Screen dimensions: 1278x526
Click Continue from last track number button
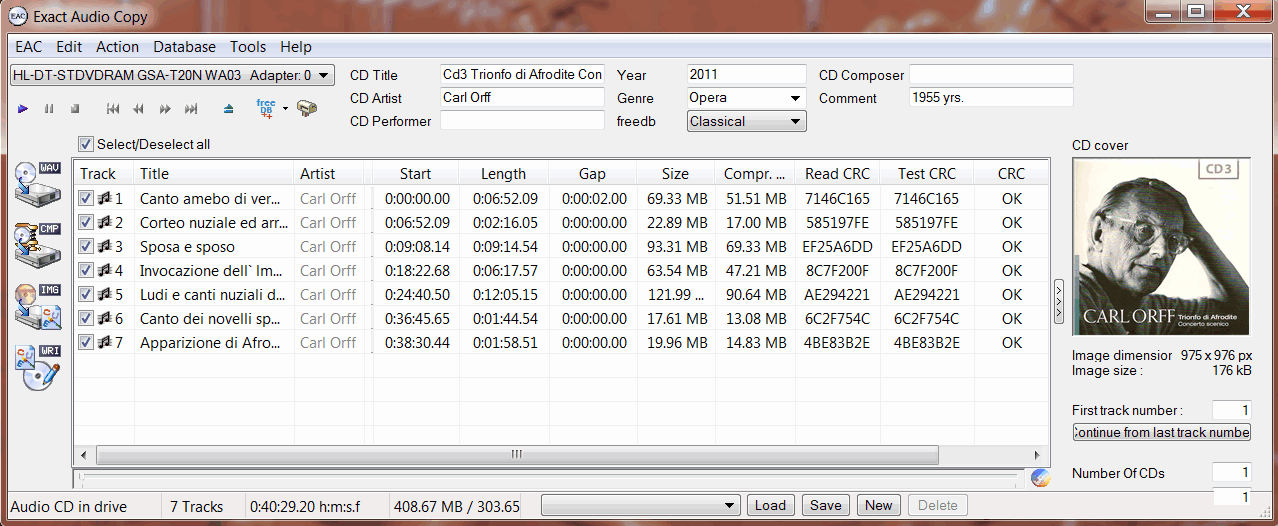click(x=1161, y=432)
